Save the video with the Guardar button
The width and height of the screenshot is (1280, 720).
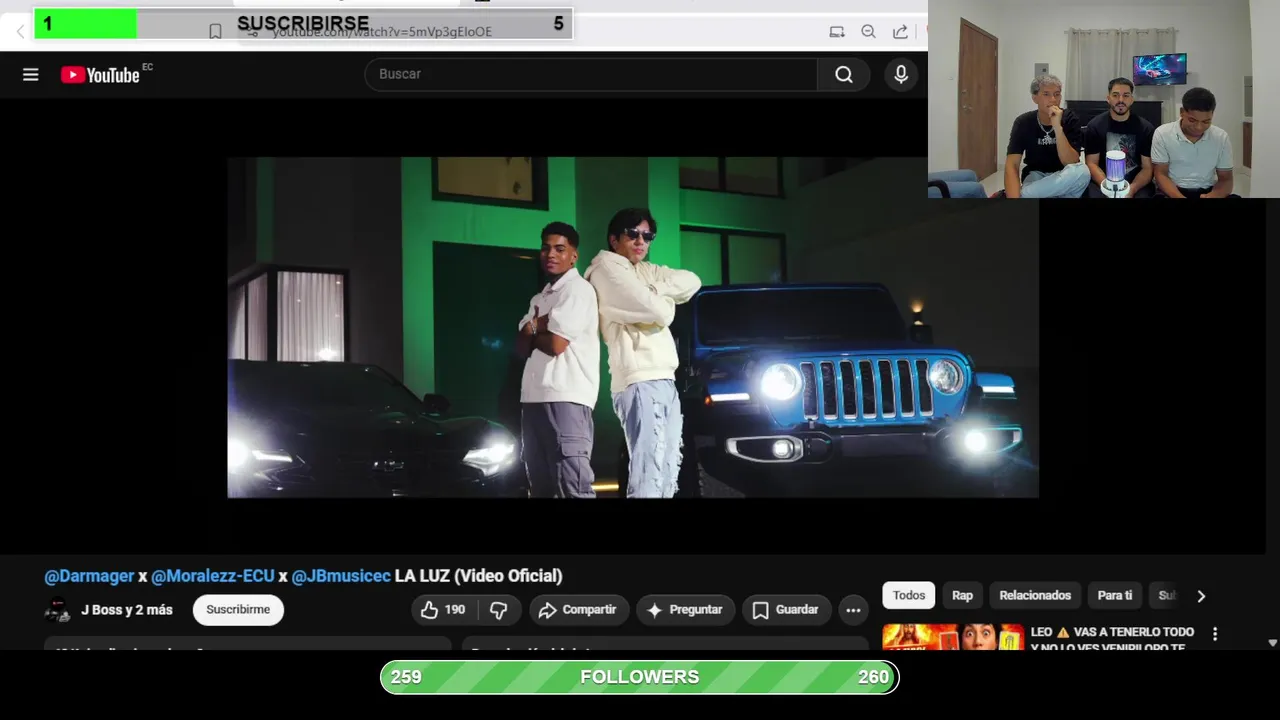point(786,610)
